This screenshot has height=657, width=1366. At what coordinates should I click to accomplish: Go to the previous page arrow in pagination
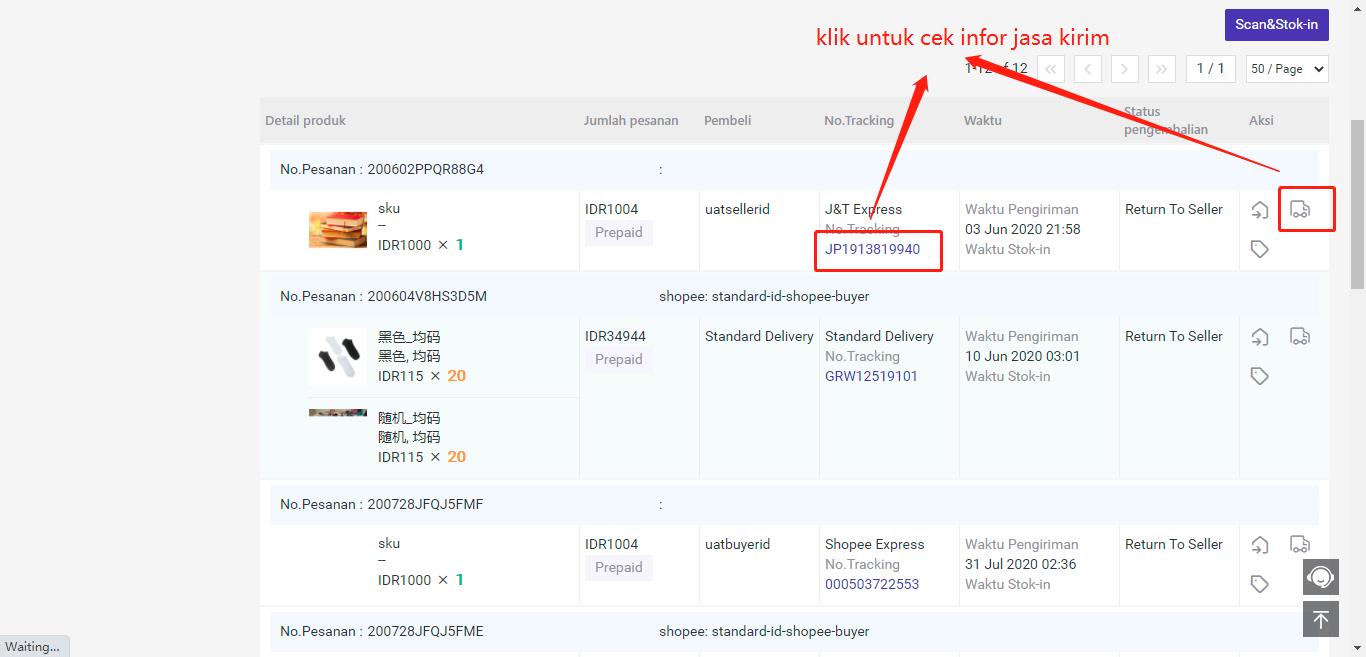1088,69
